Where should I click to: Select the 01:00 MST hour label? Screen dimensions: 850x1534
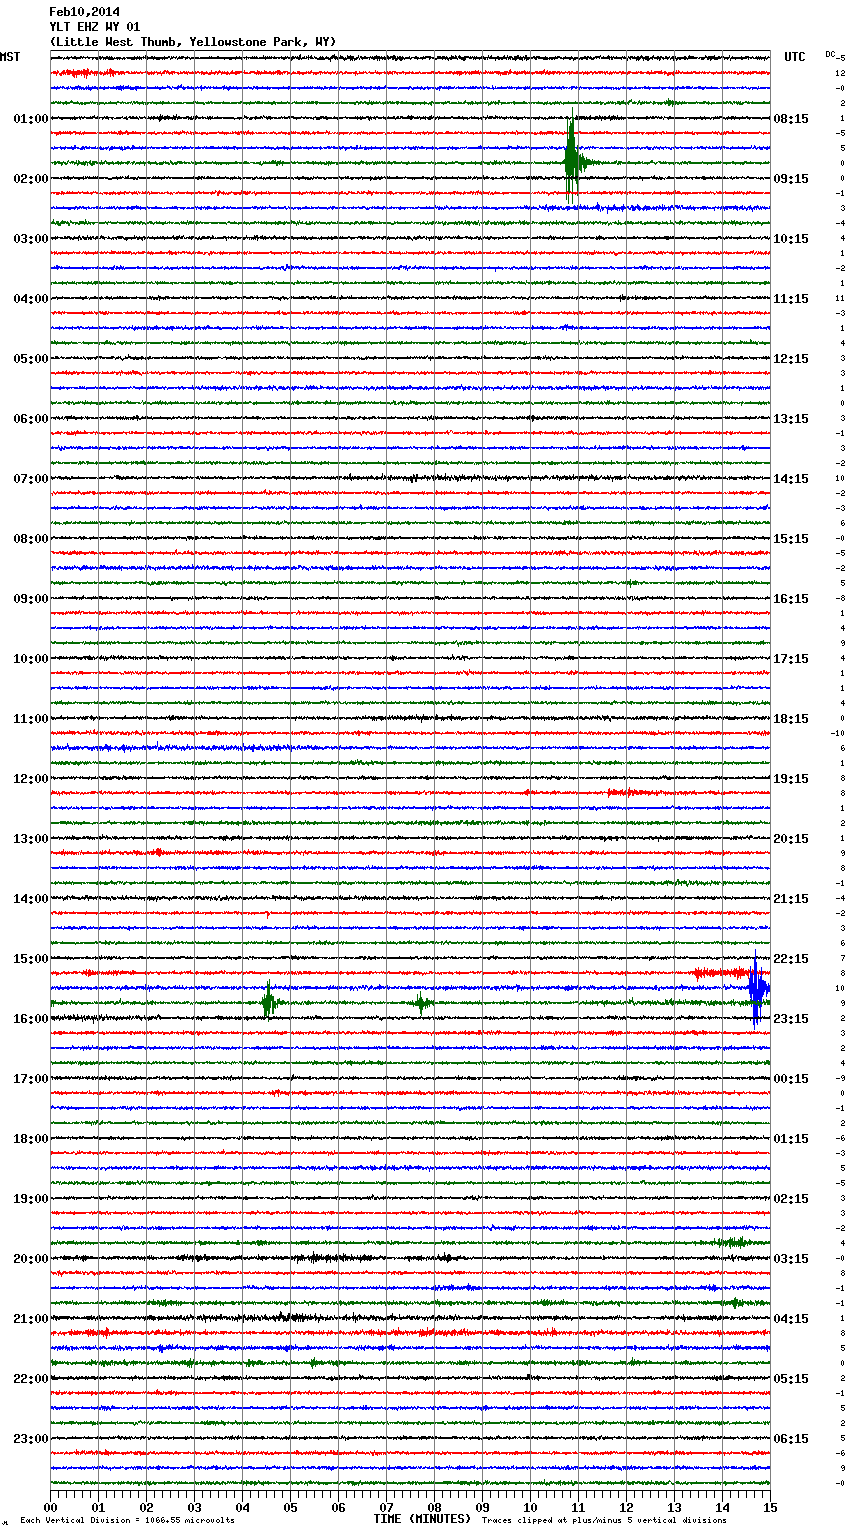31,119
